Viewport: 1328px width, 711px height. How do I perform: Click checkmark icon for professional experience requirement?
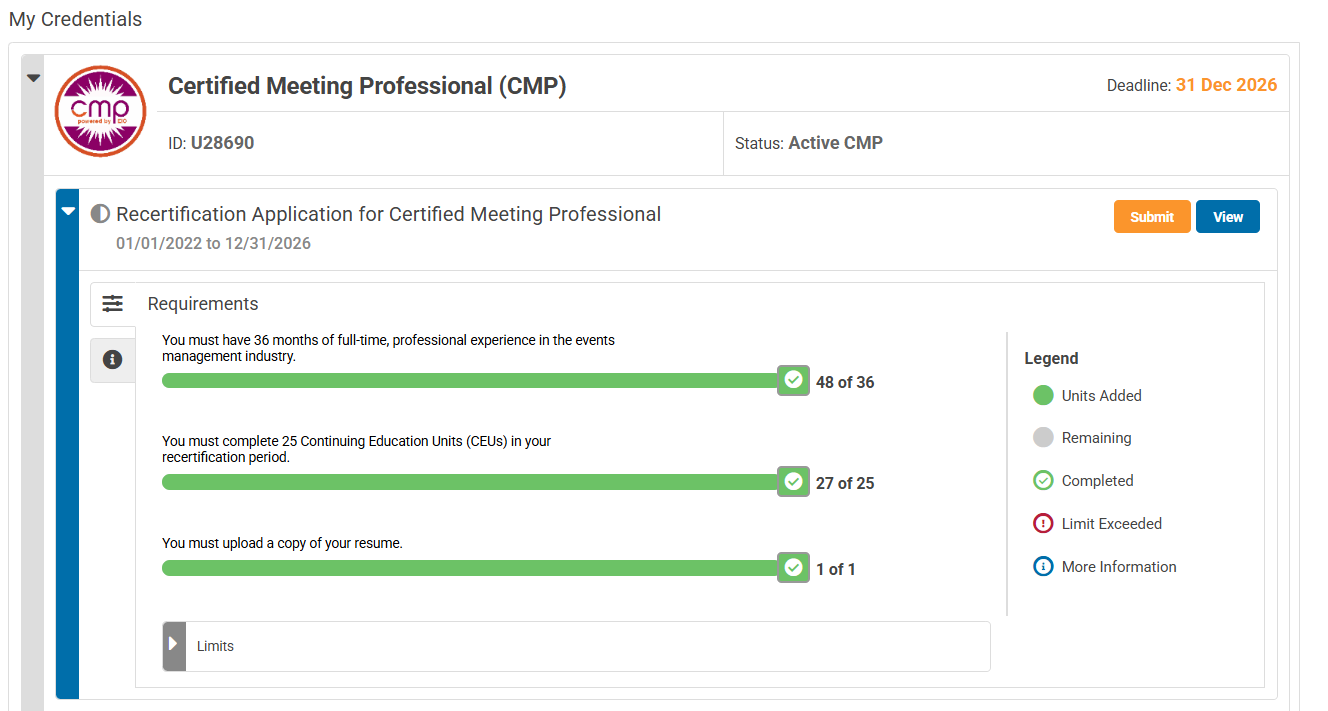[x=793, y=380]
